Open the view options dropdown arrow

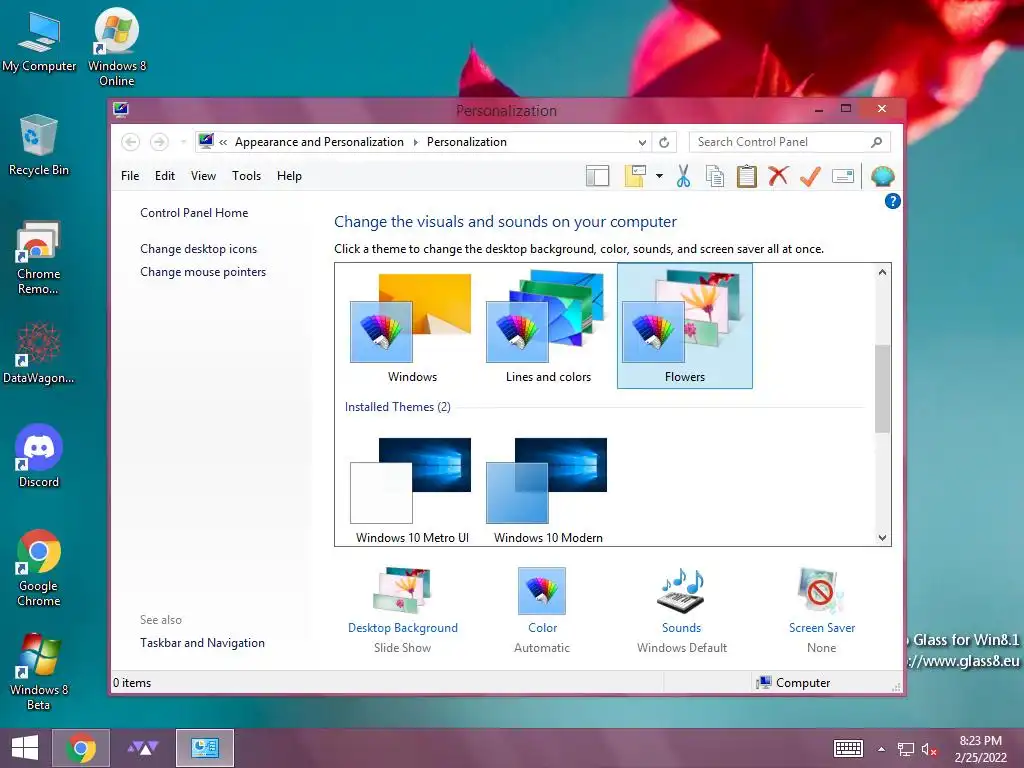tap(659, 176)
